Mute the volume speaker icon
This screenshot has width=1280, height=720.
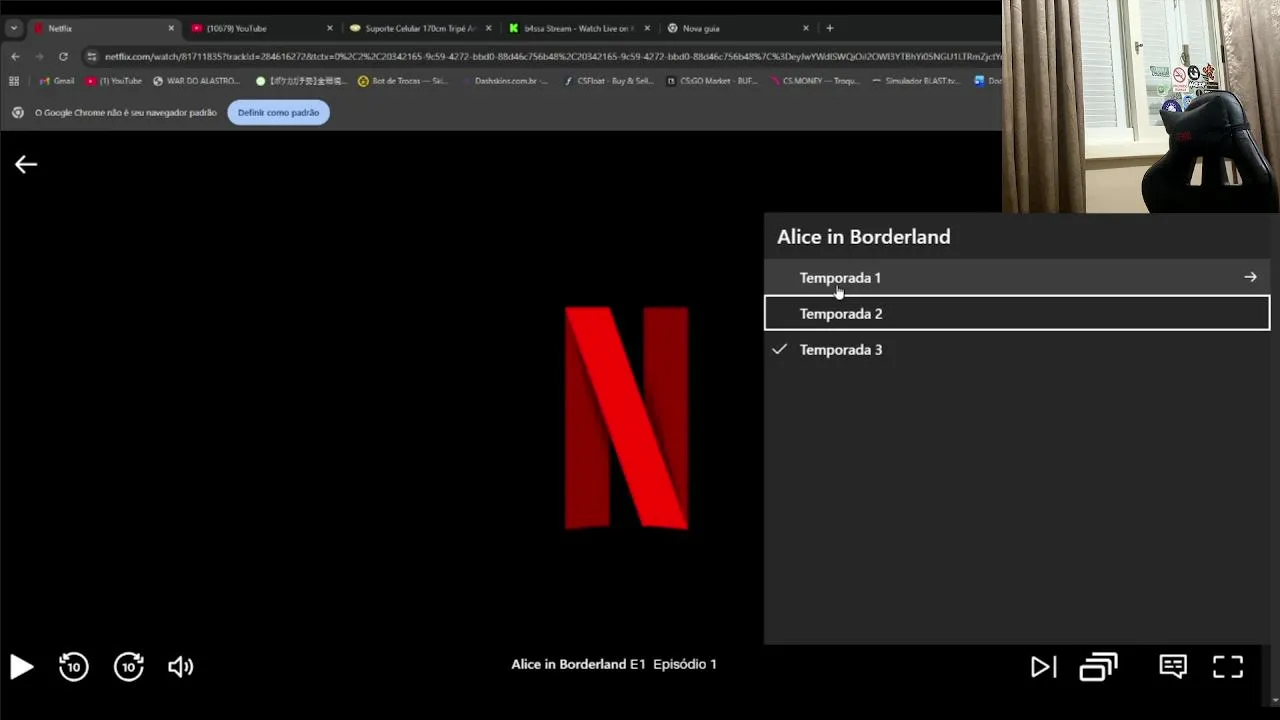(x=181, y=667)
